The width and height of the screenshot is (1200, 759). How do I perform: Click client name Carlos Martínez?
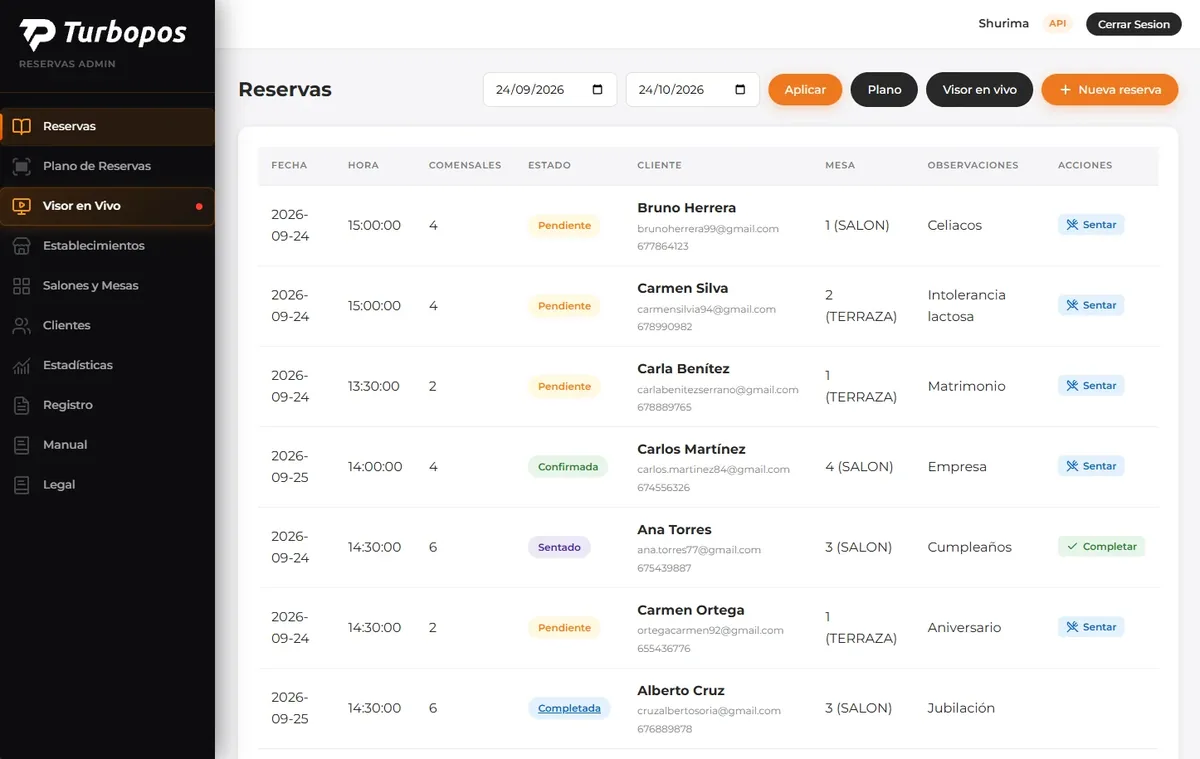(691, 449)
